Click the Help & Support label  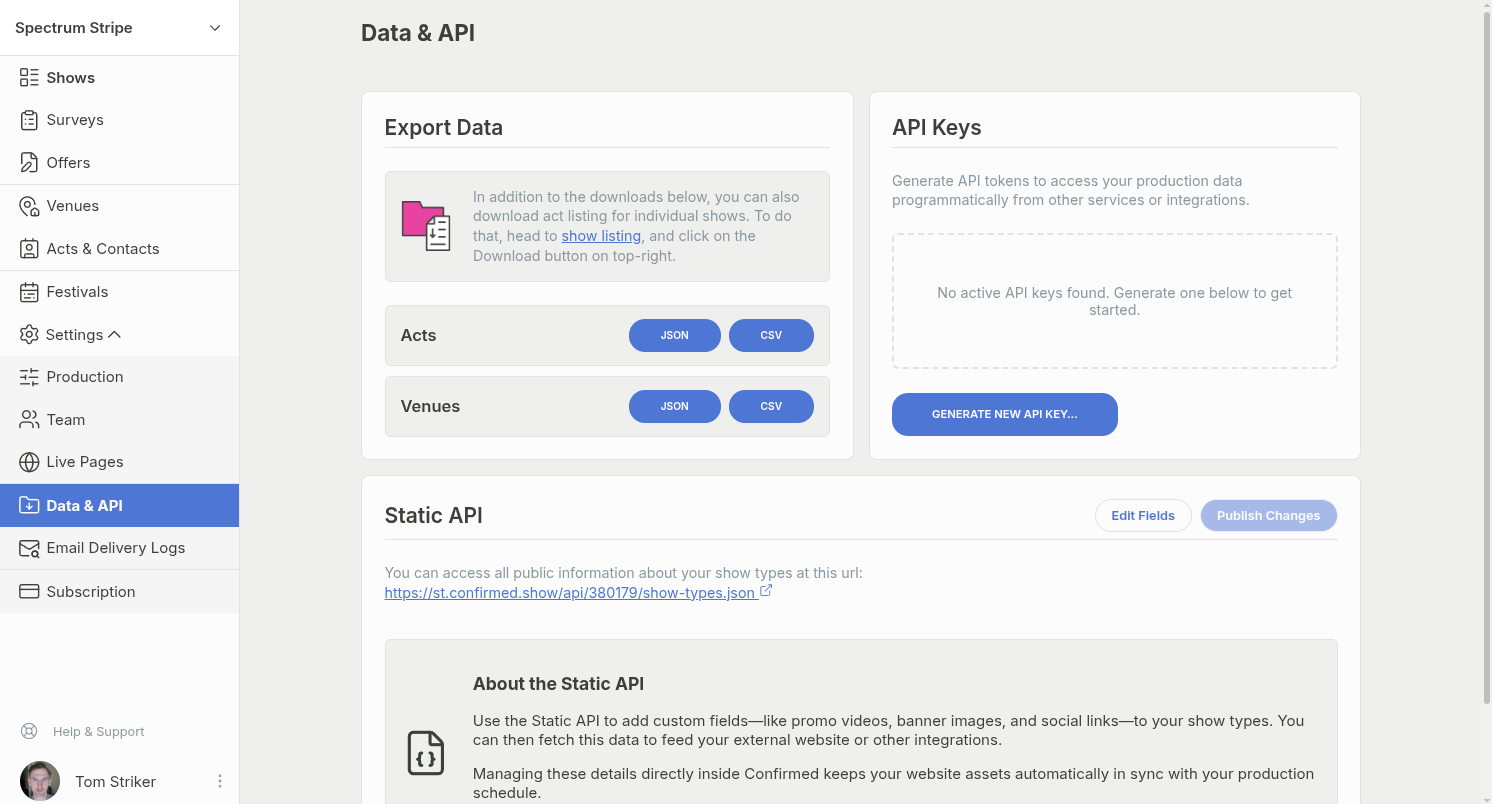pyautogui.click(x=99, y=732)
